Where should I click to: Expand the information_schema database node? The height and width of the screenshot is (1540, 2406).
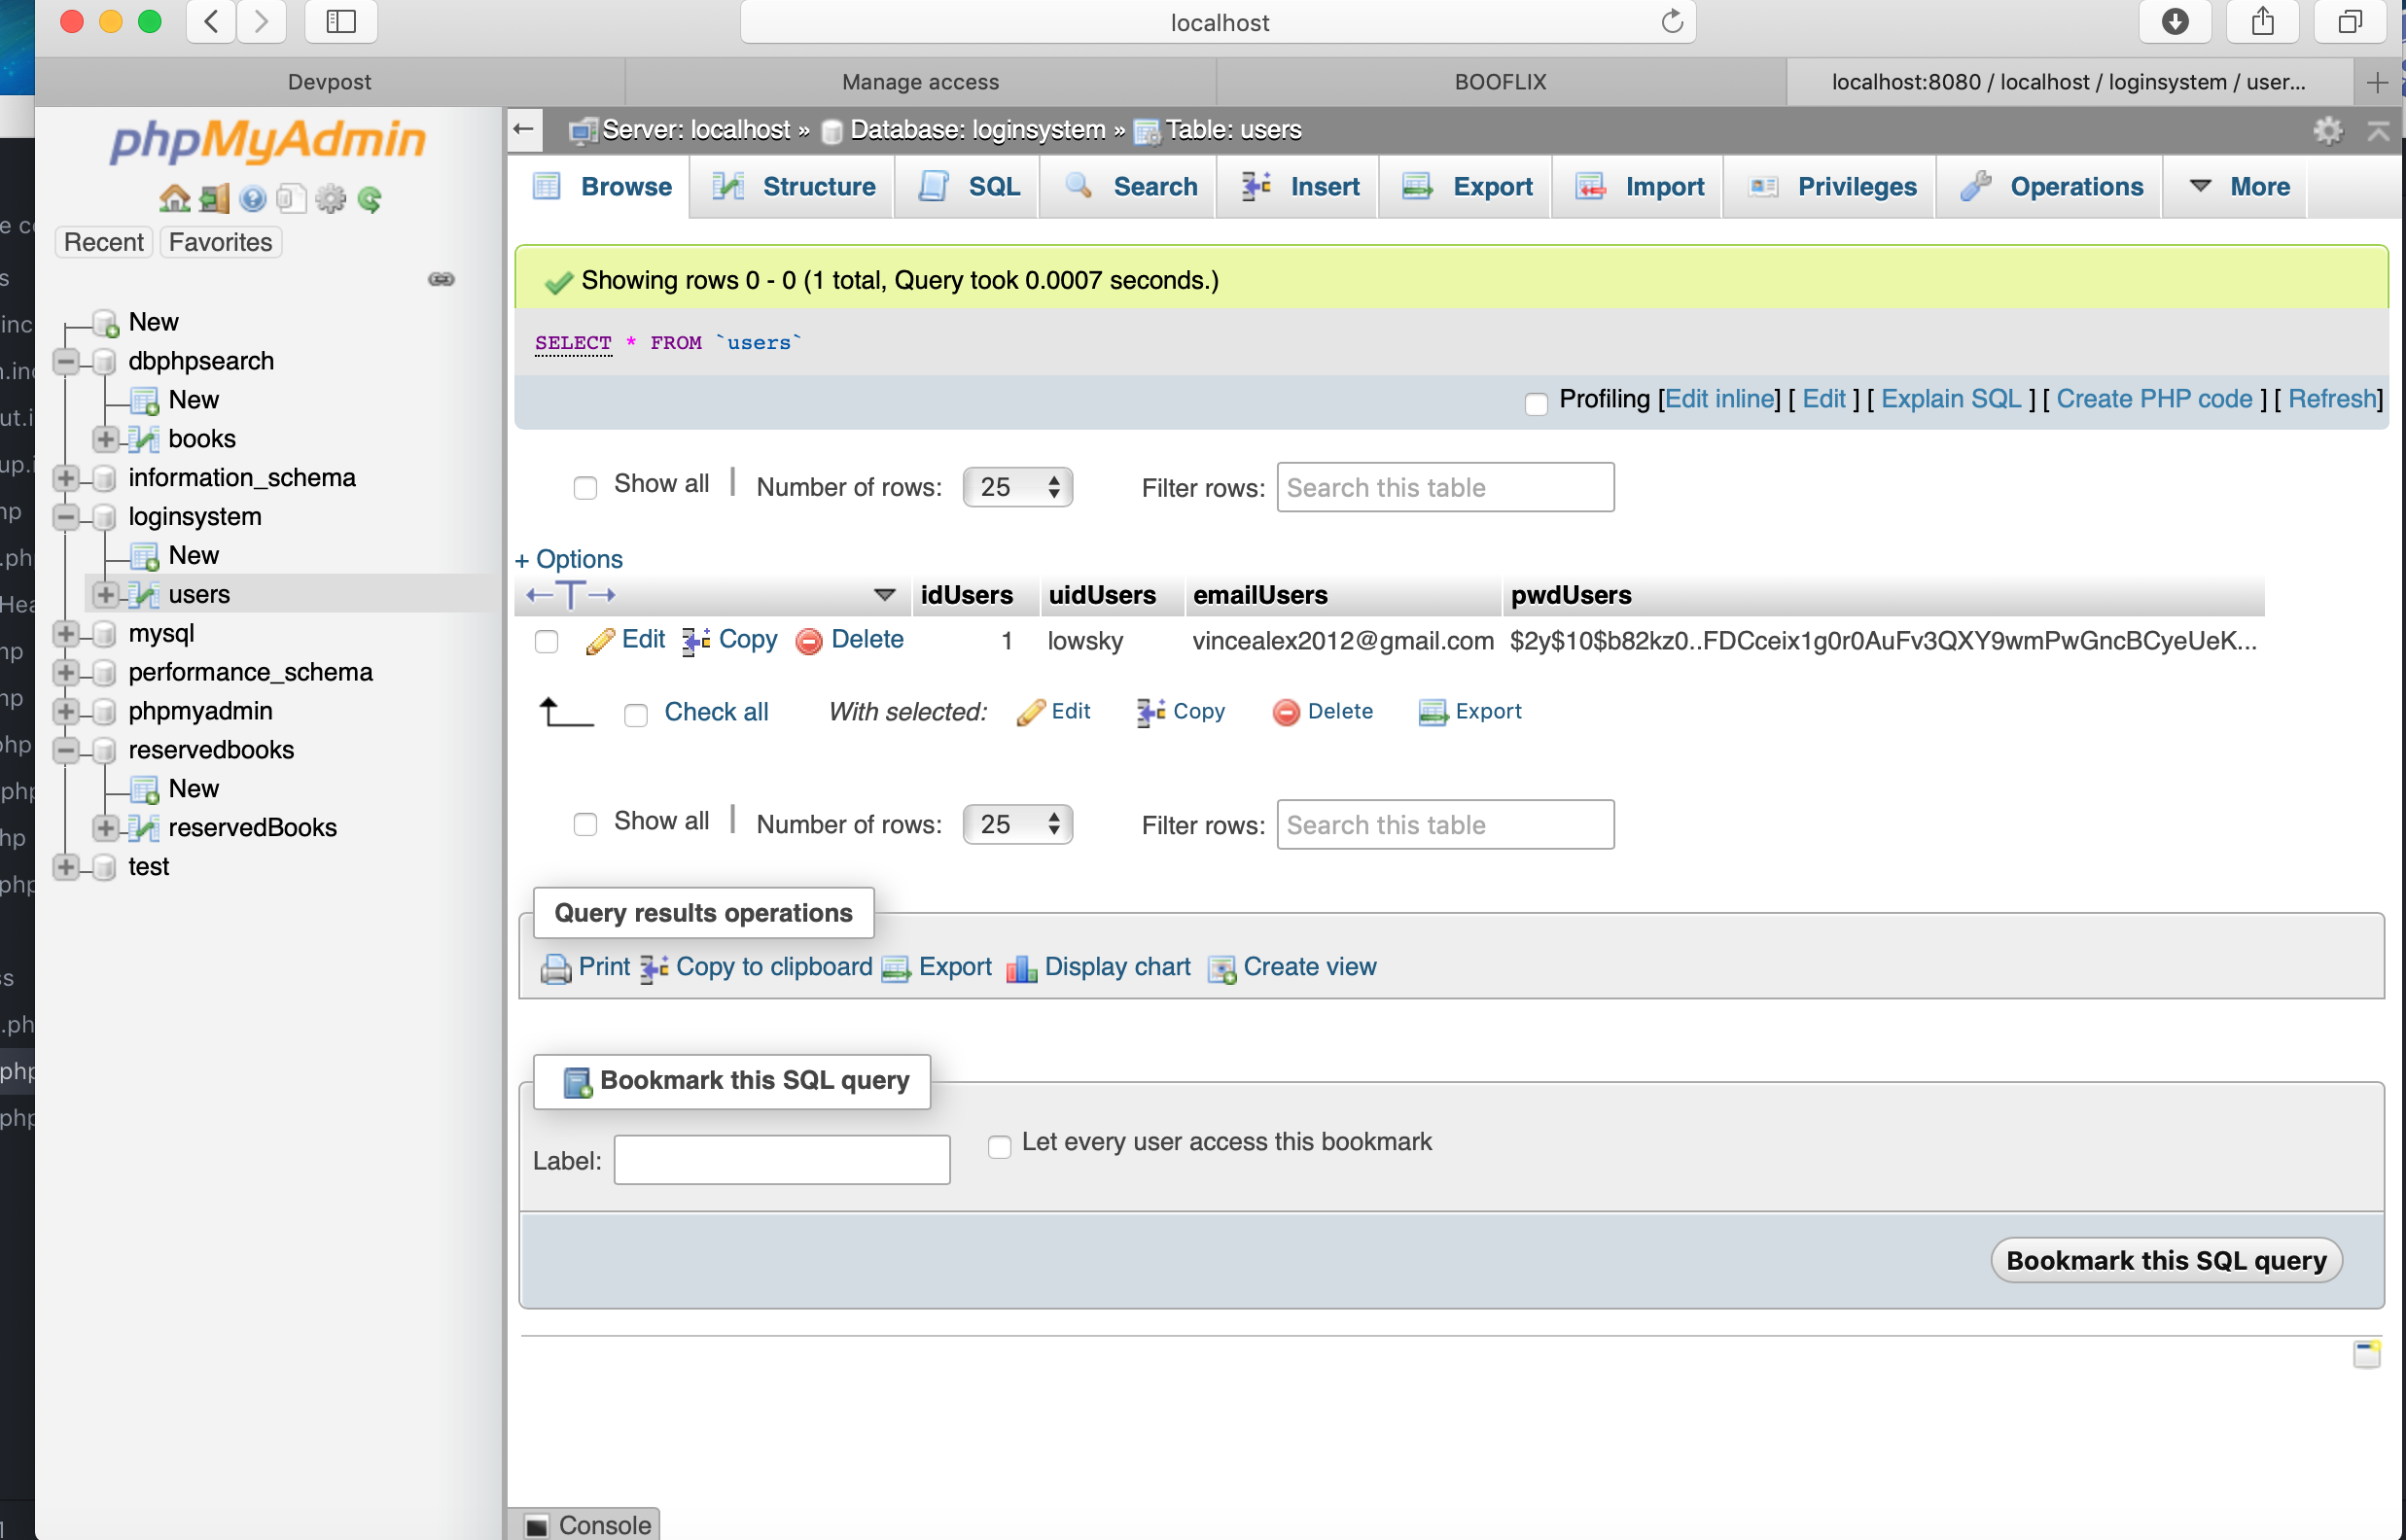[x=66, y=478]
